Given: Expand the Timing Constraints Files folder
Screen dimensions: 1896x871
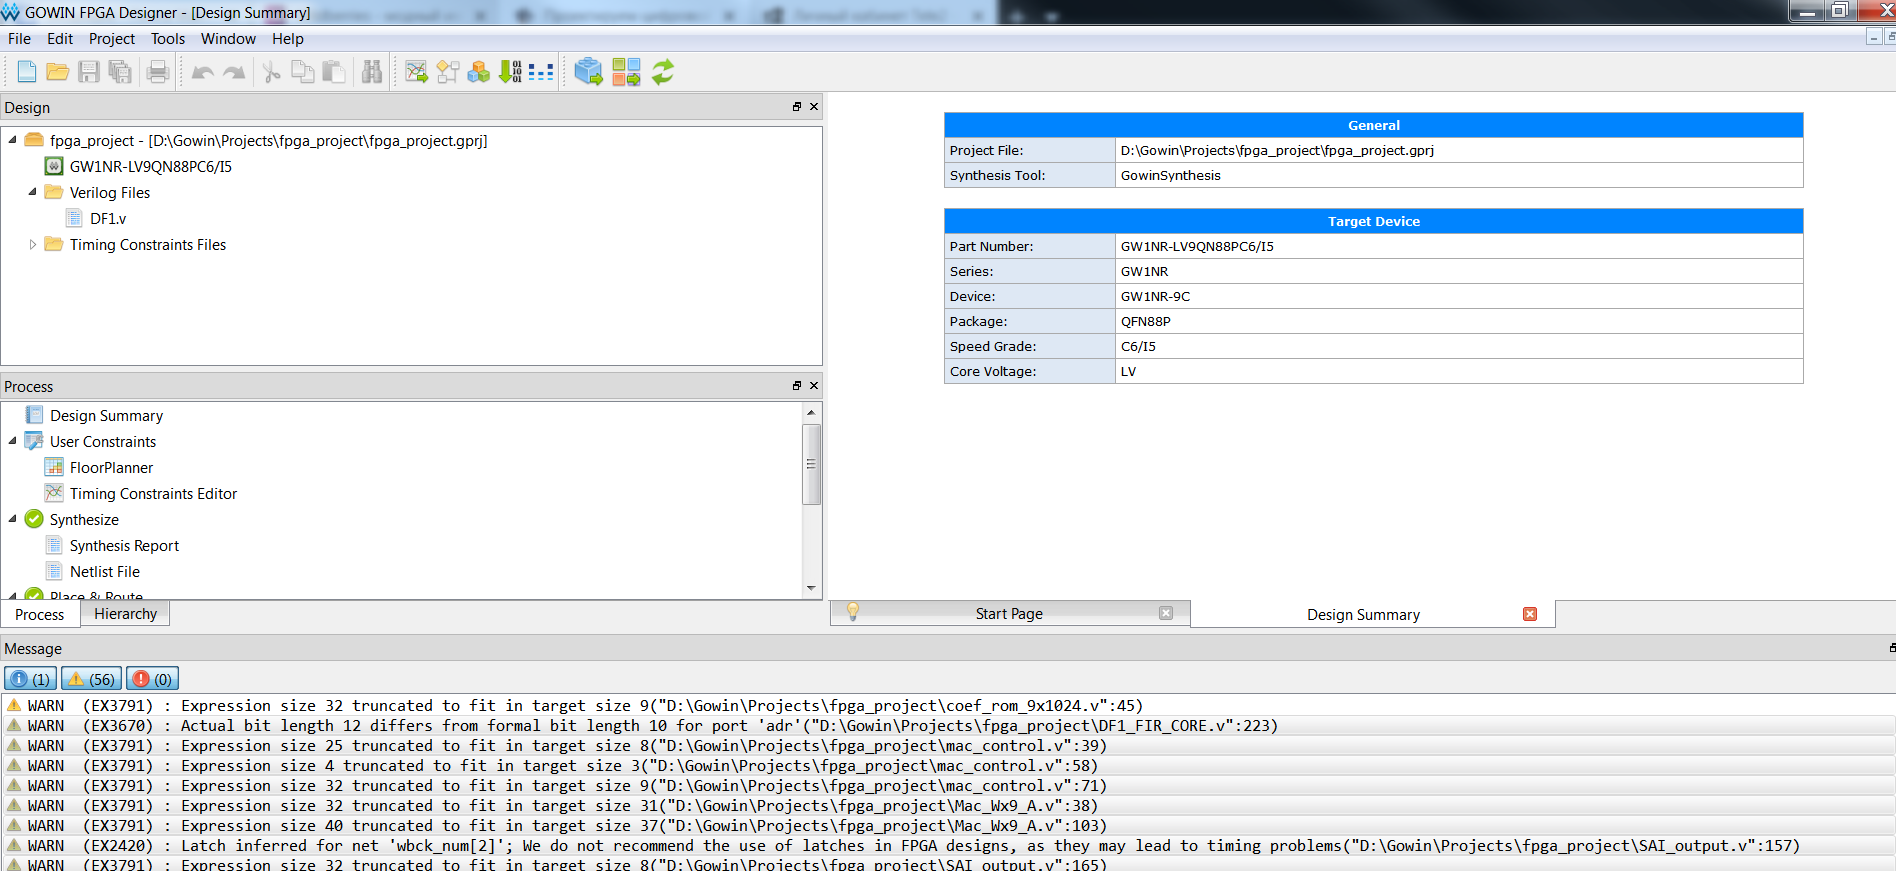Looking at the screenshot, I should tap(32, 245).
